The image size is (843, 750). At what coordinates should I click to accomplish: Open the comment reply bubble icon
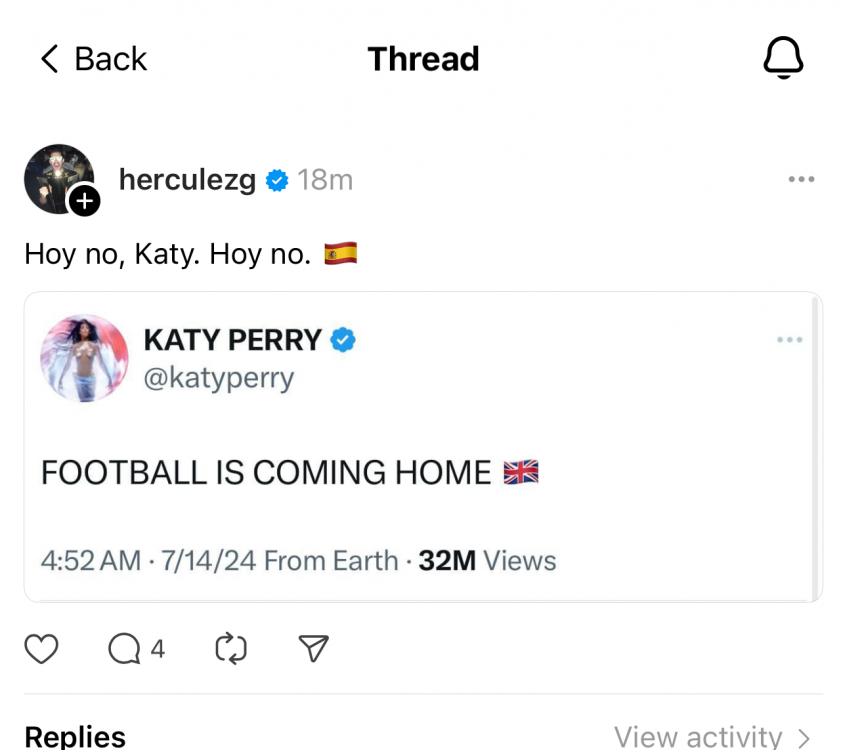(124, 650)
